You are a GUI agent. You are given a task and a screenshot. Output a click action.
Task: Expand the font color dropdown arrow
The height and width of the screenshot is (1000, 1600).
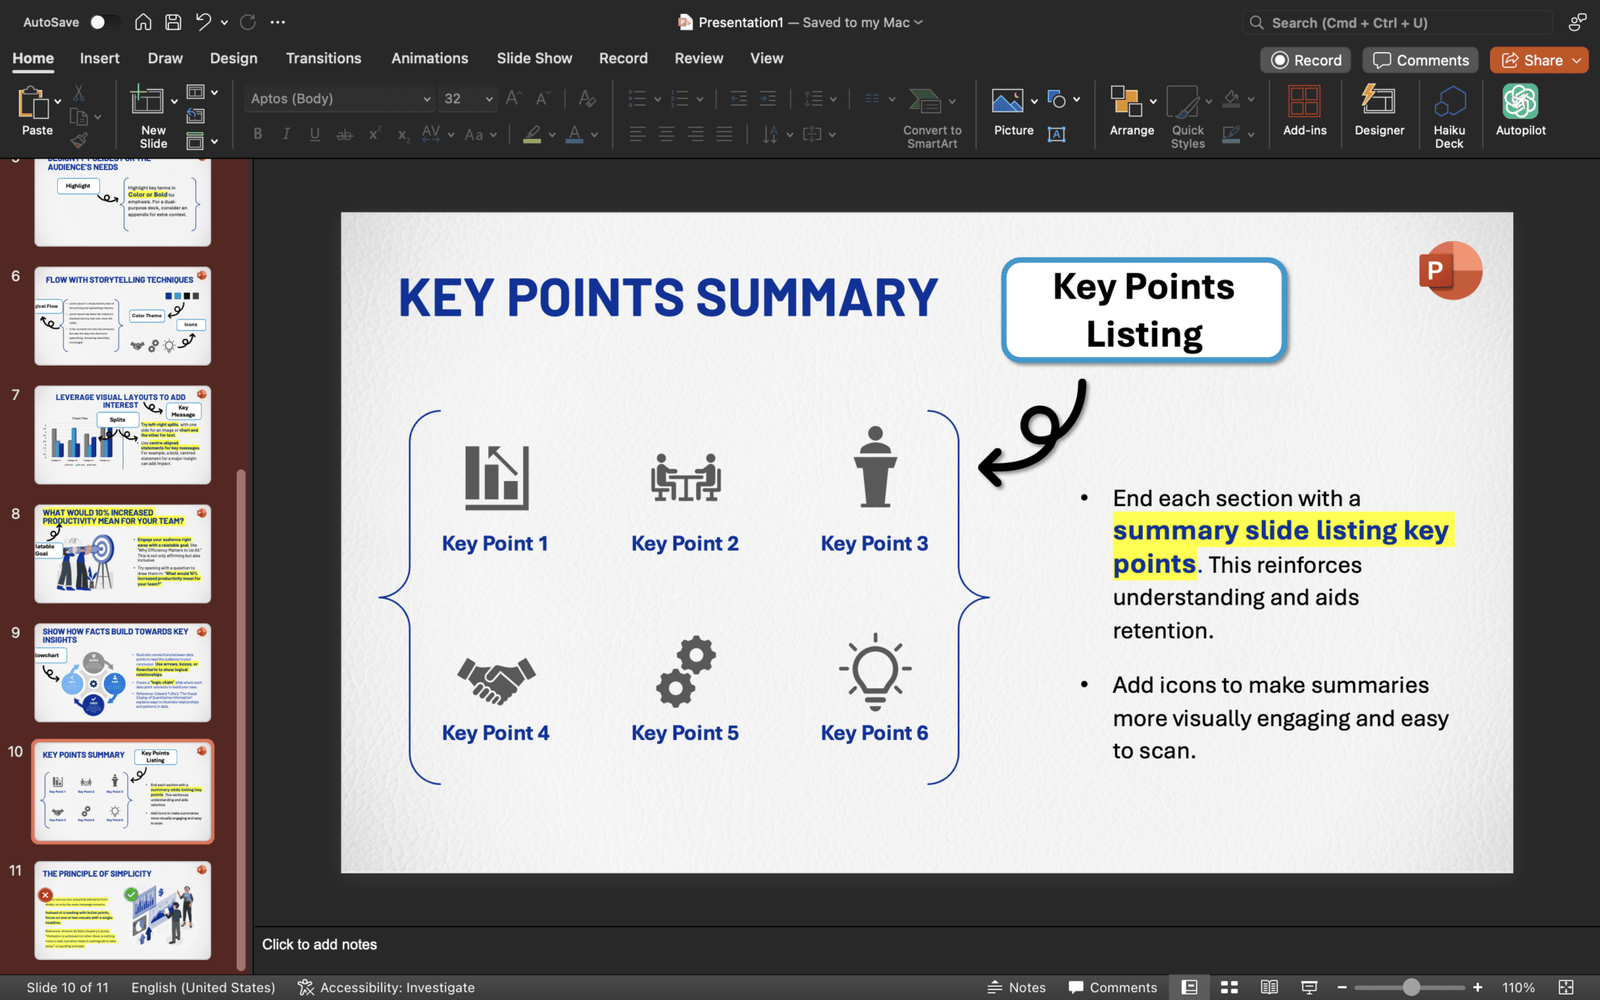pyautogui.click(x=592, y=134)
